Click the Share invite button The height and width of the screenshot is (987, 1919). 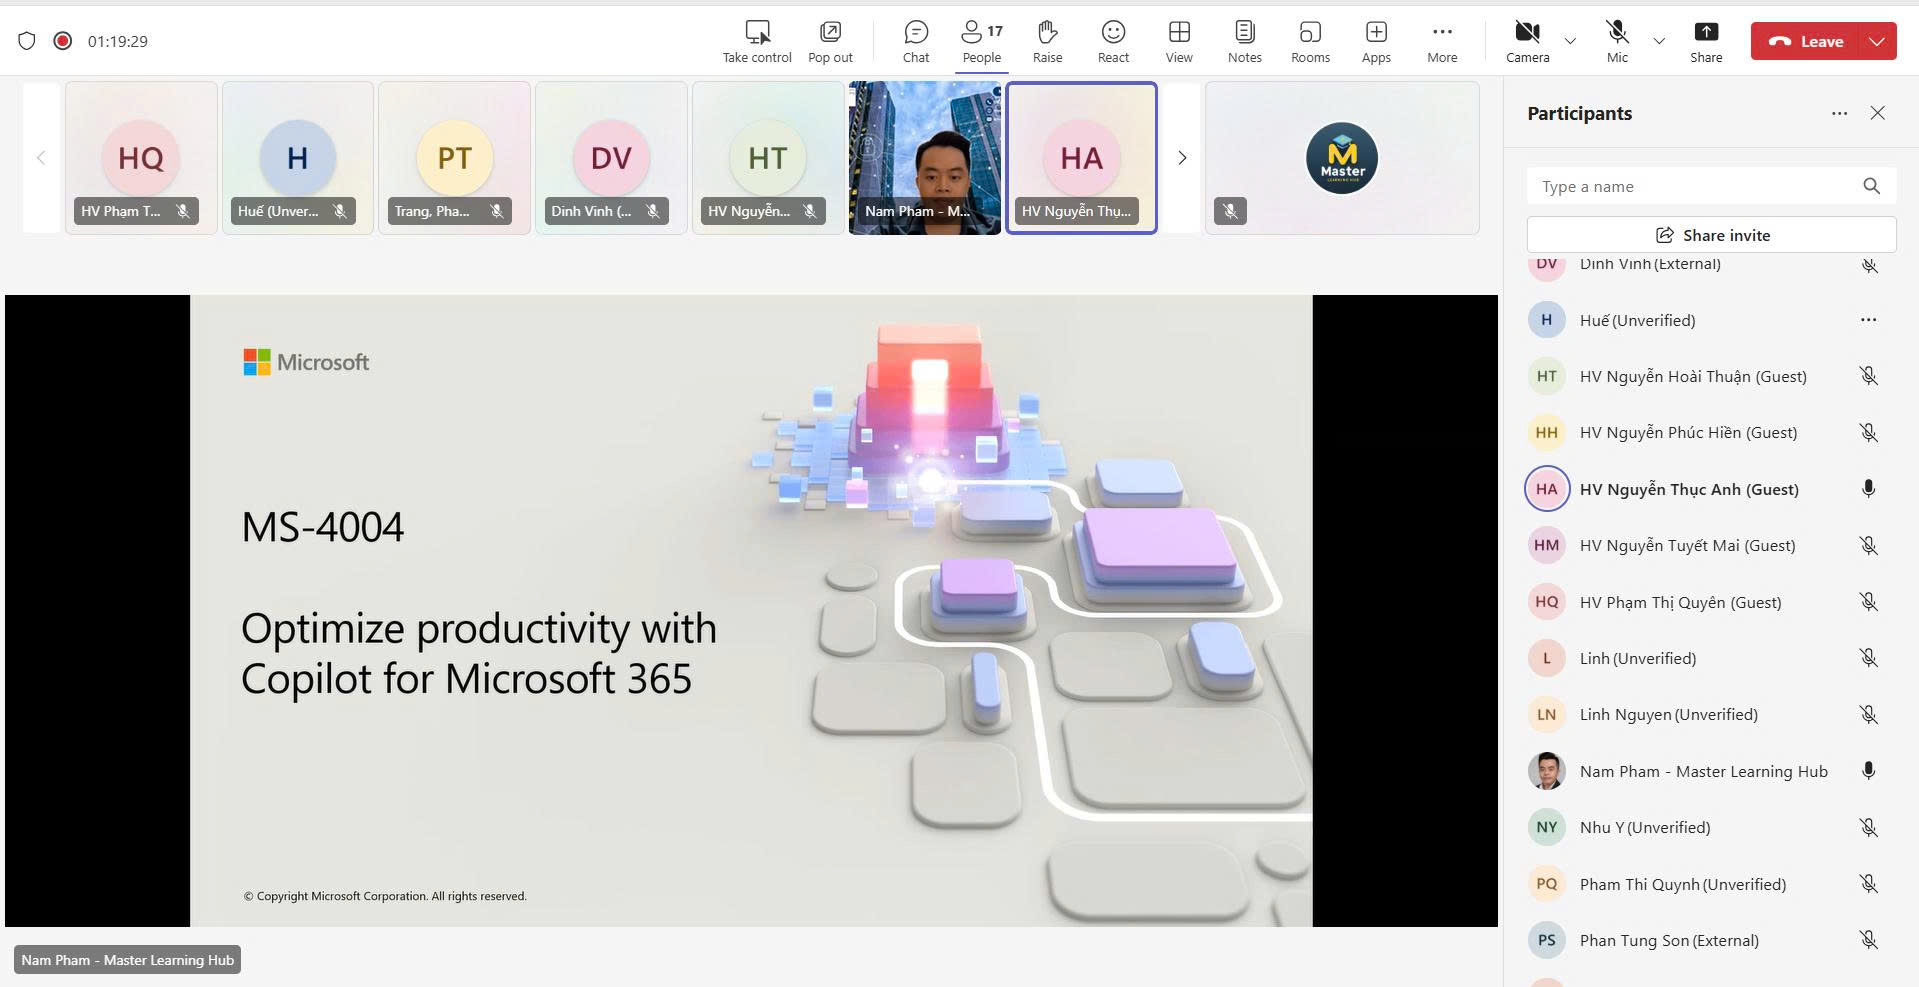tap(1711, 235)
